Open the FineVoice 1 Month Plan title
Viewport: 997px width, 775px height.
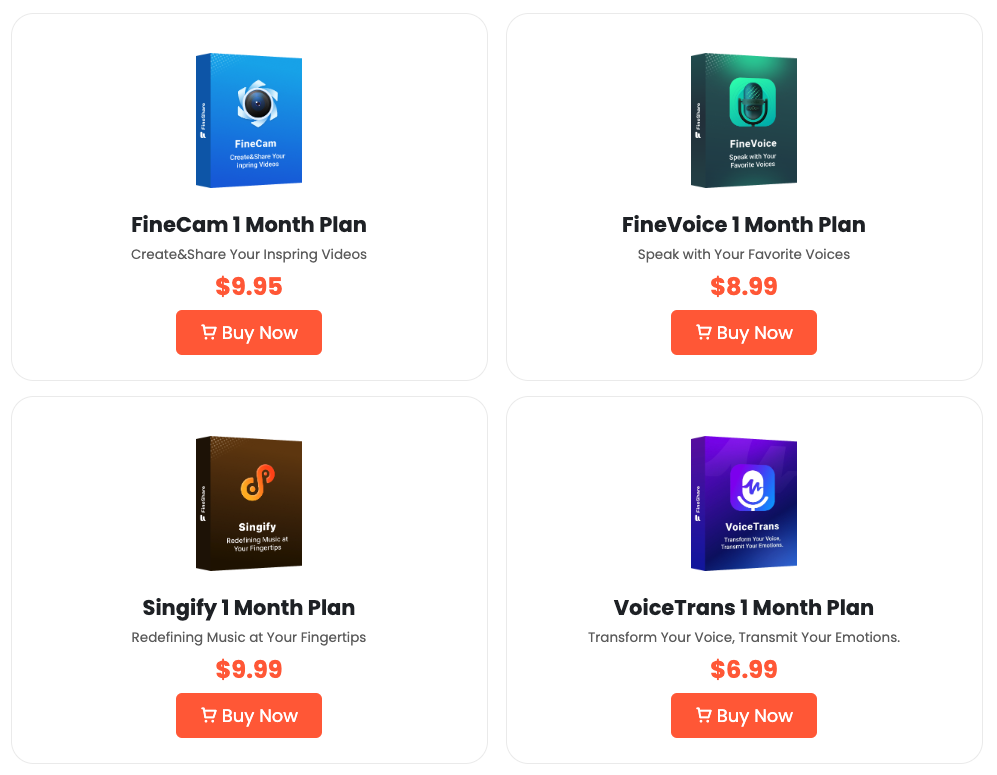[743, 224]
